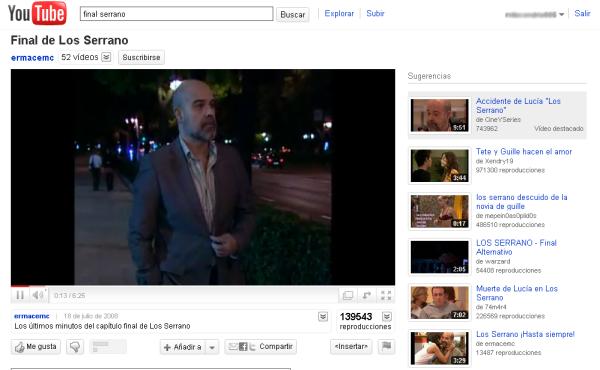The image size is (600, 370).
Task: Open thumbnail of los serrano descuido video
Action: point(439,211)
